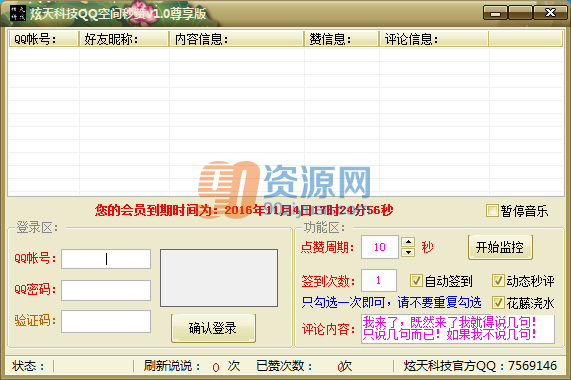The image size is (571, 380).
Task: Select the 评论信息 column header
Action: pos(434,39)
